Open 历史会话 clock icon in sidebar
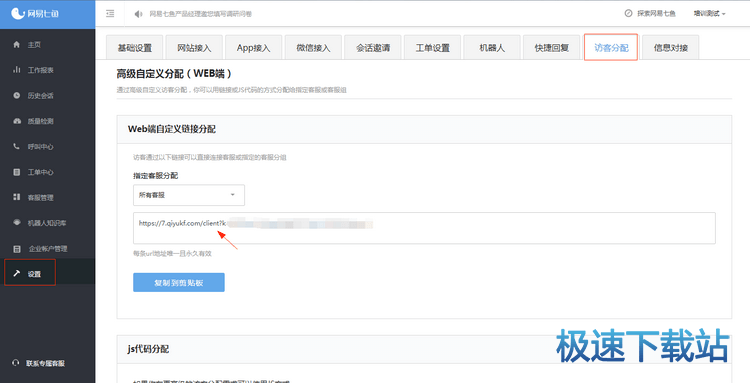 (17, 96)
